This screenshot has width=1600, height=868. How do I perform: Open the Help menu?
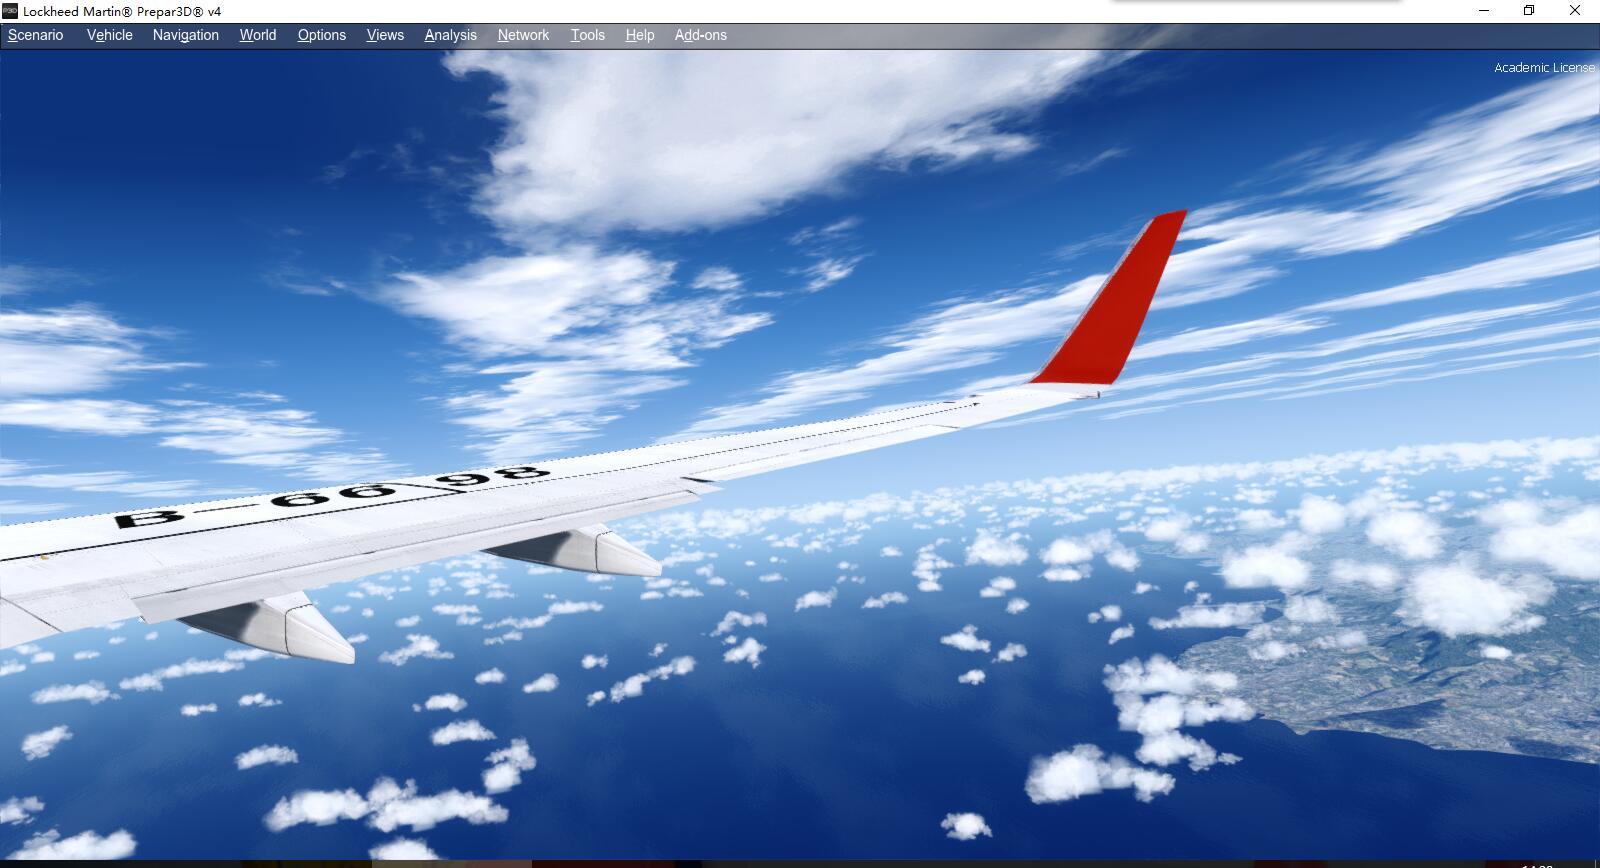pos(640,35)
